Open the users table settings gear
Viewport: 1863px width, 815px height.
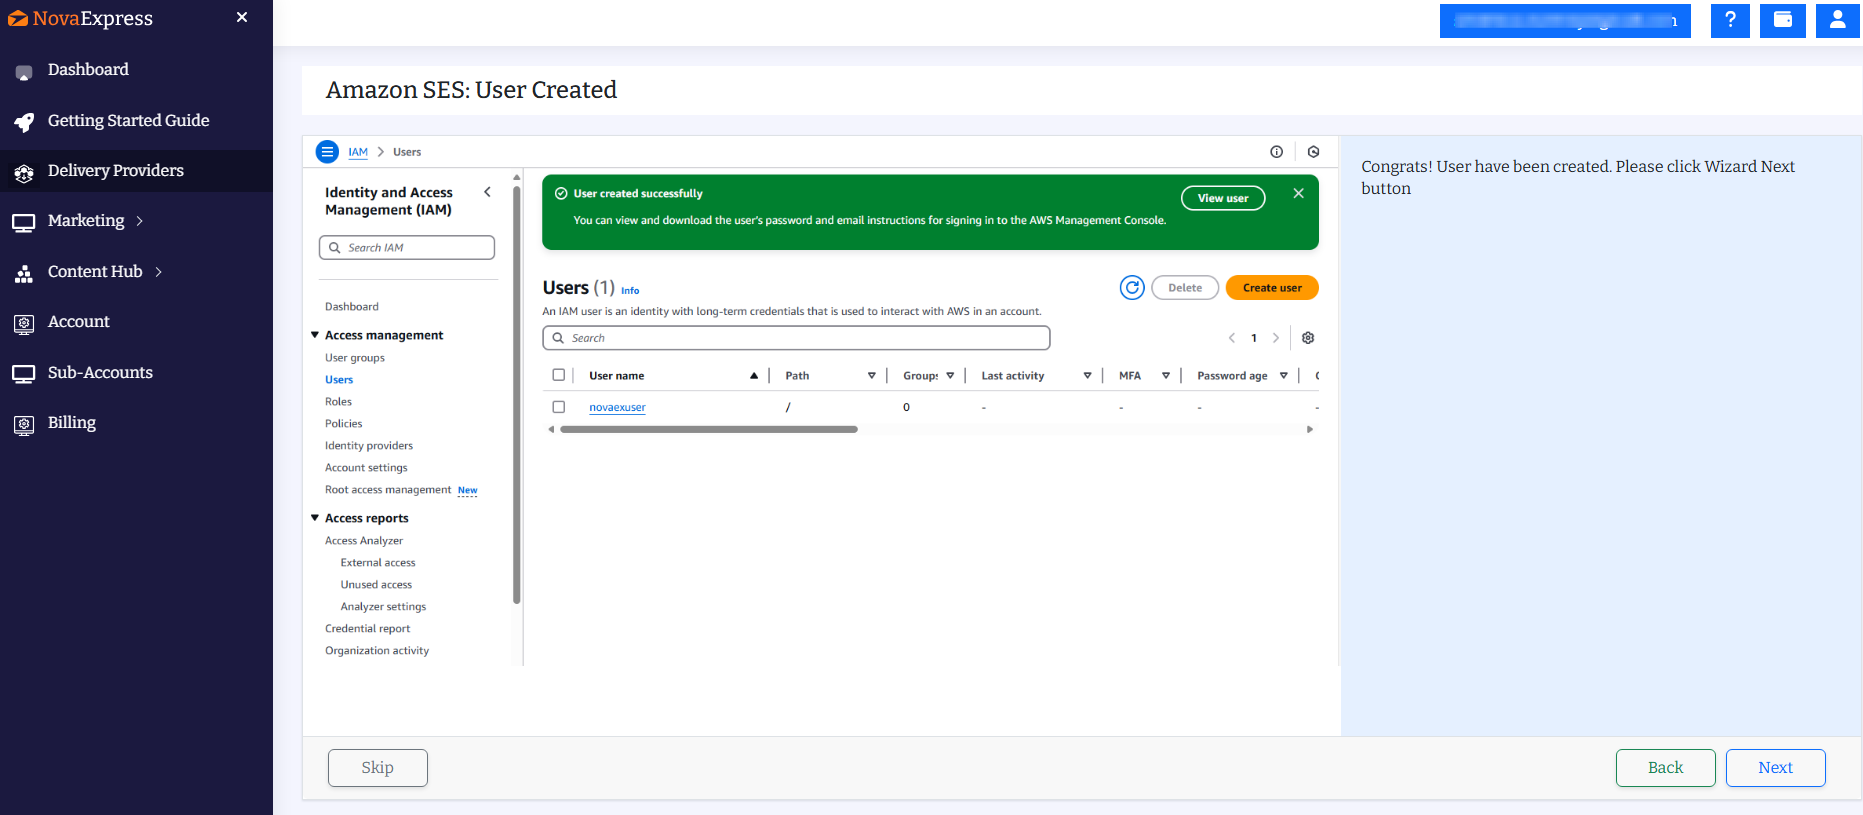[x=1307, y=338]
